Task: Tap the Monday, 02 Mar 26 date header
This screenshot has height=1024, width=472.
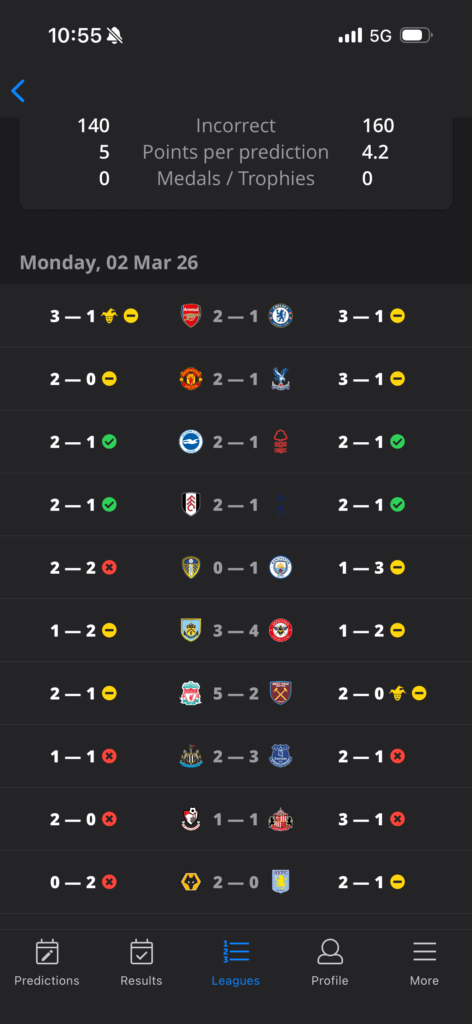Action: [x=109, y=263]
